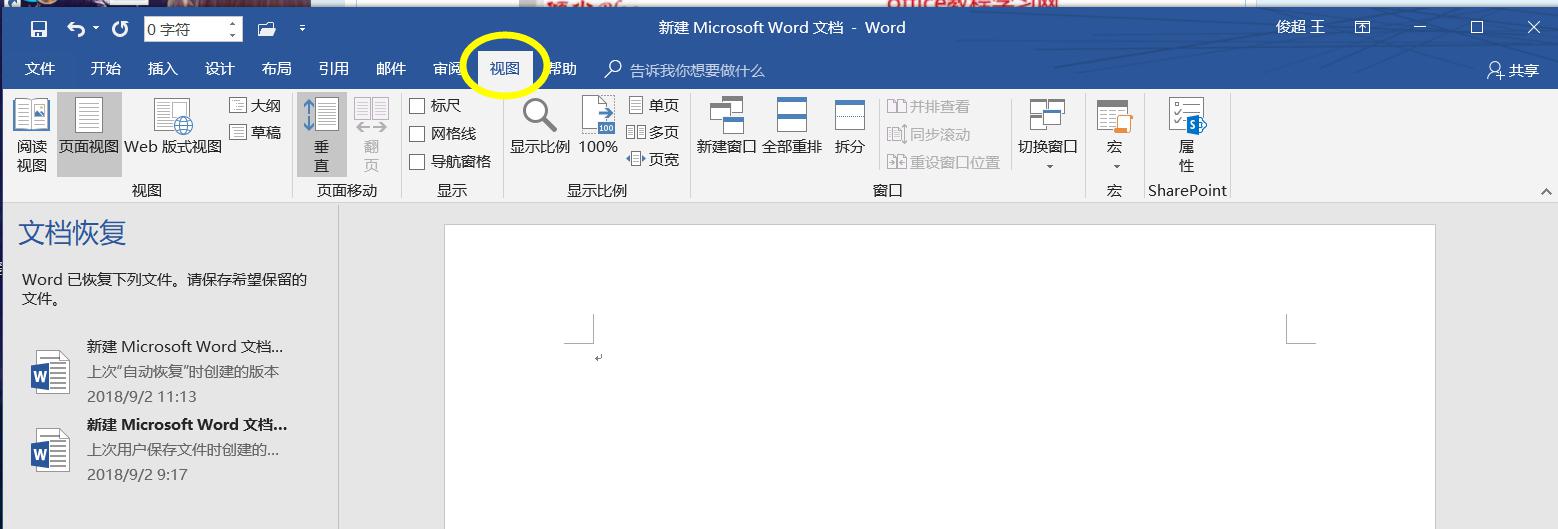Image resolution: width=1558 pixels, height=529 pixels.
Task: Undo the last action
Action: coord(76,29)
